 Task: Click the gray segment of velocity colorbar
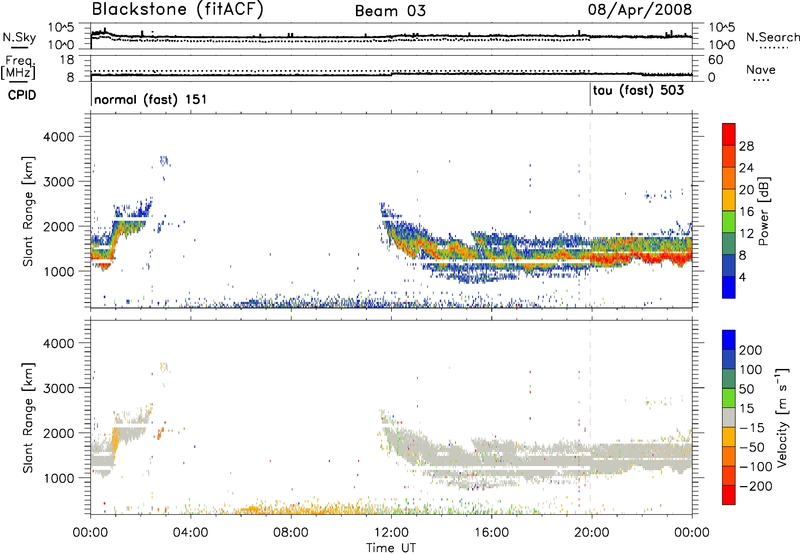[x=729, y=417]
